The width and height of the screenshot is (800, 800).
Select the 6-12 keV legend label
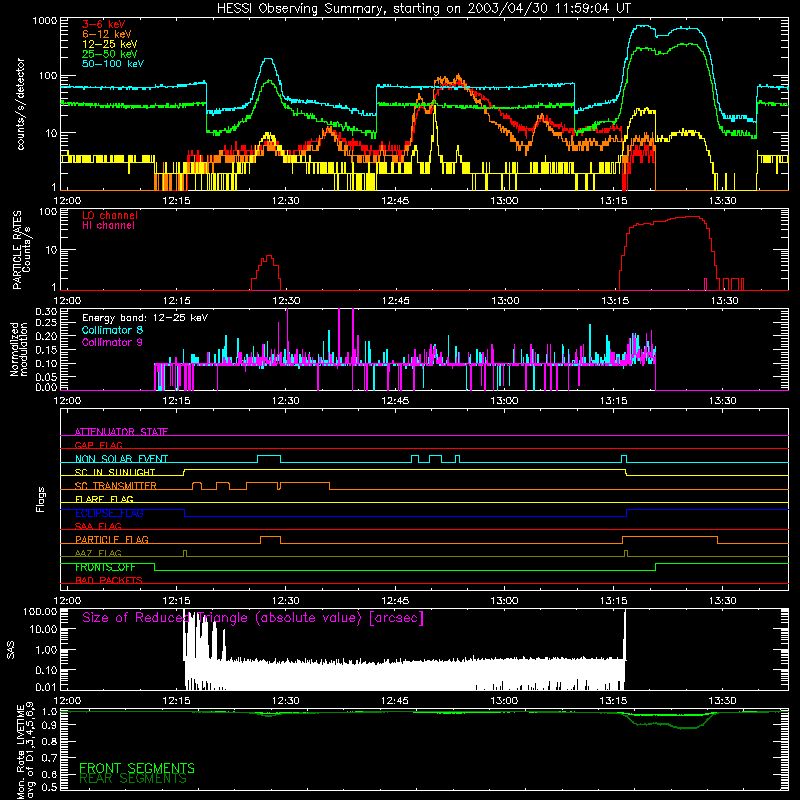pyautogui.click(x=107, y=34)
